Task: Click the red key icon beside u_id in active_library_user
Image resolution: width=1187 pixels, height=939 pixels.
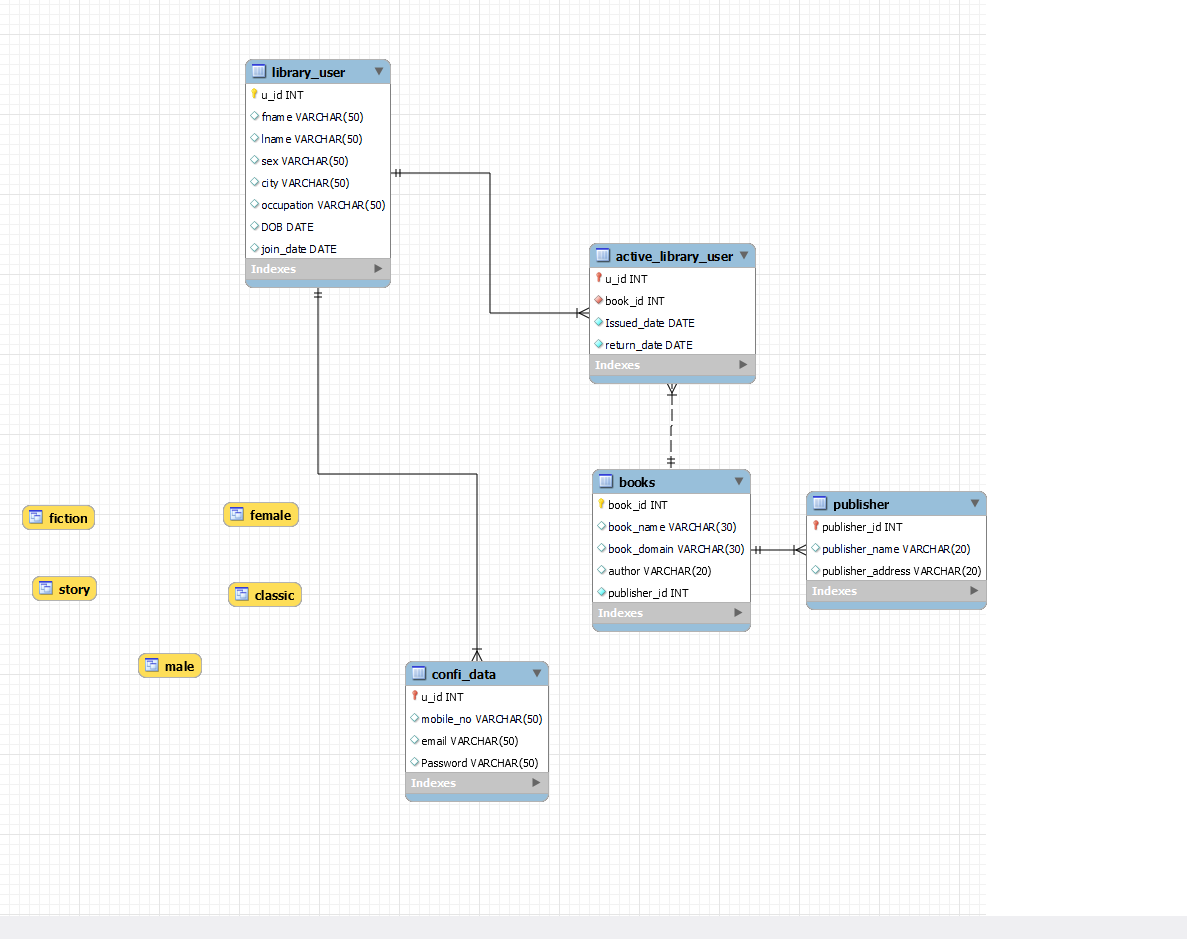Action: (x=600, y=278)
